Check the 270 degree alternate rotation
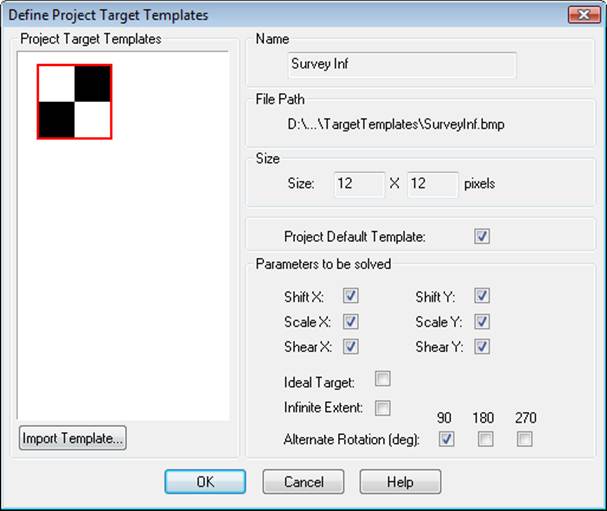The width and height of the screenshot is (607, 511). pyautogui.click(x=524, y=439)
